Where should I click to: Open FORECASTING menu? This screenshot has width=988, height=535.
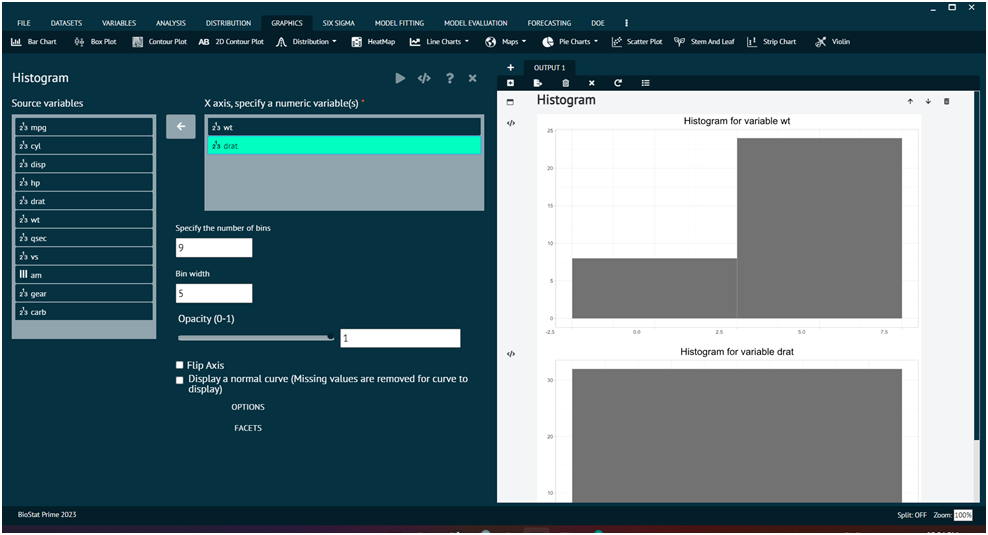[x=549, y=23]
